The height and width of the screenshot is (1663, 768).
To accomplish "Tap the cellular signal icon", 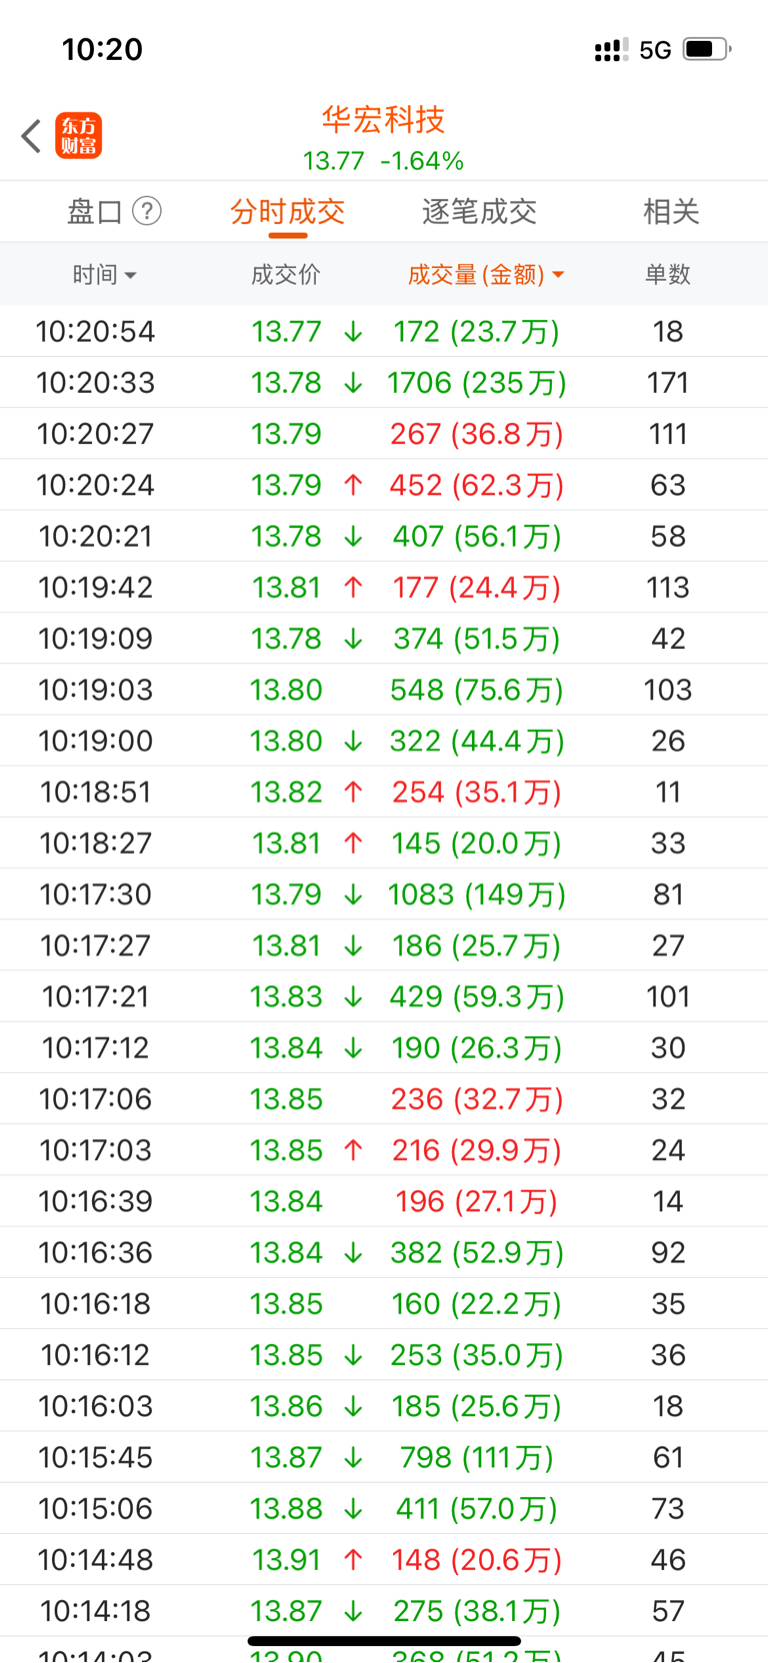I will (611, 50).
